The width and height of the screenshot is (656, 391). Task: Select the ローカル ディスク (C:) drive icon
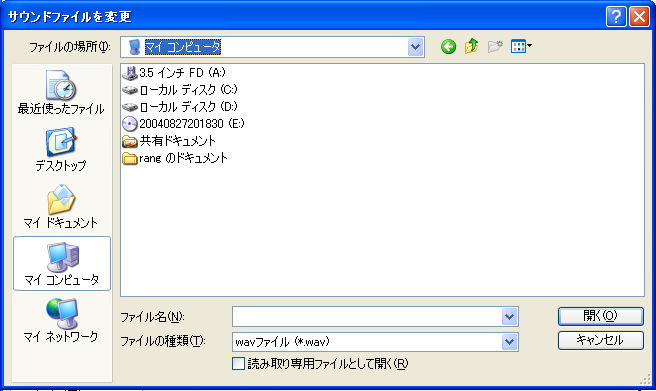pos(130,90)
